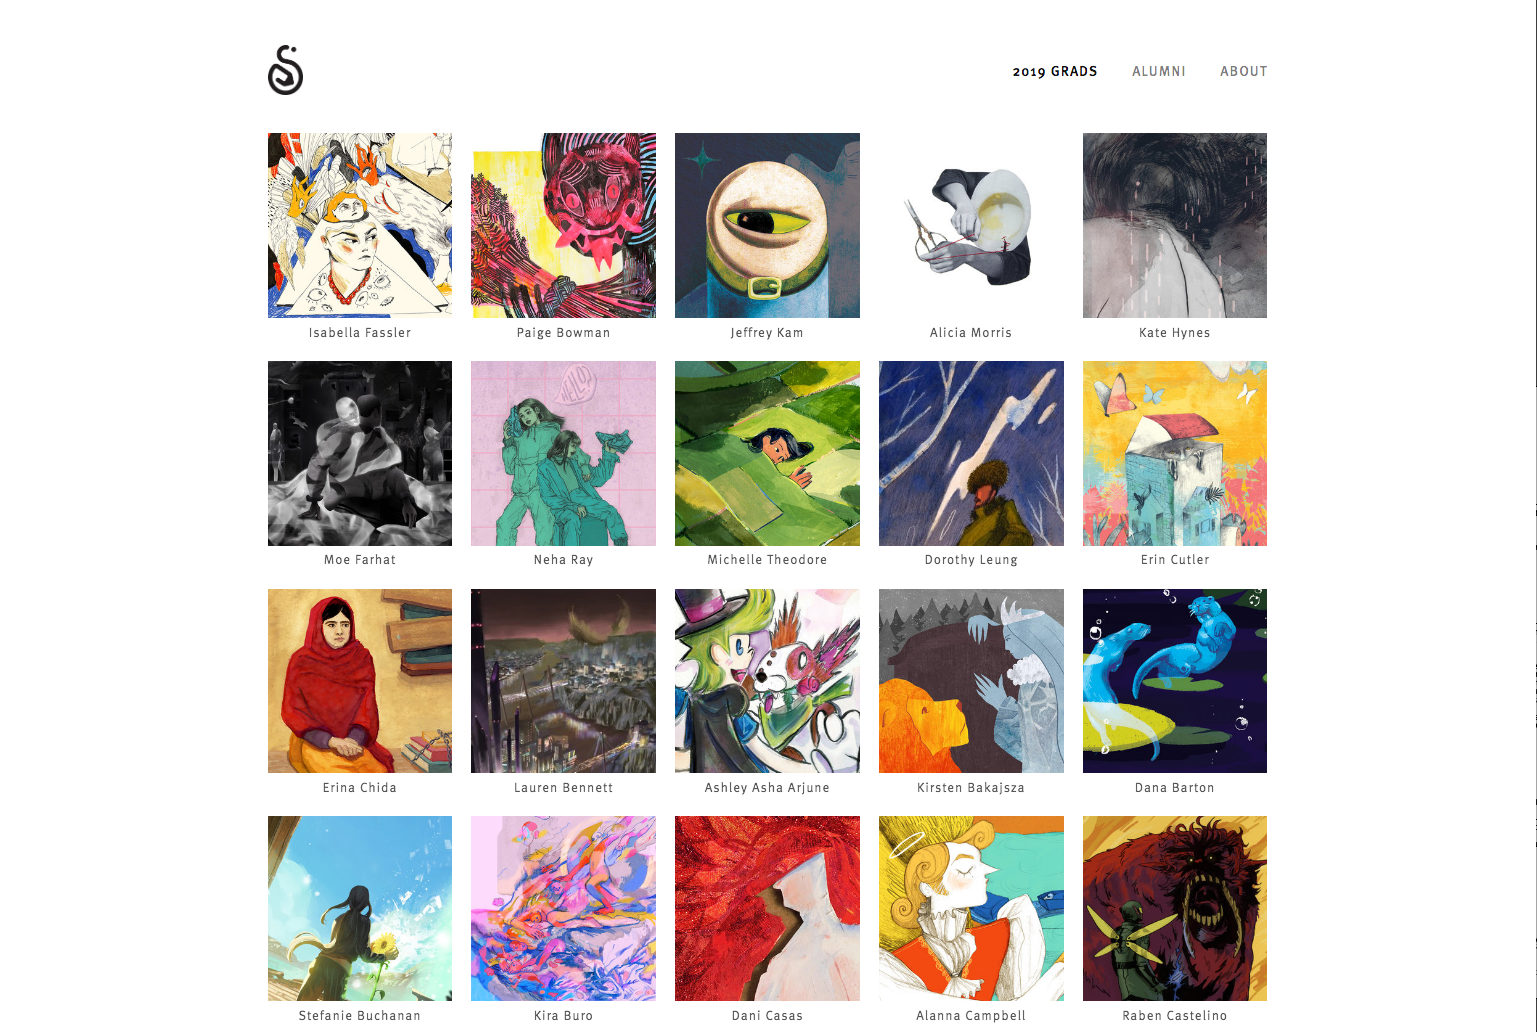Select the Kirsten Bakajsza name link
The height and width of the screenshot is (1032, 1537).
click(x=971, y=788)
